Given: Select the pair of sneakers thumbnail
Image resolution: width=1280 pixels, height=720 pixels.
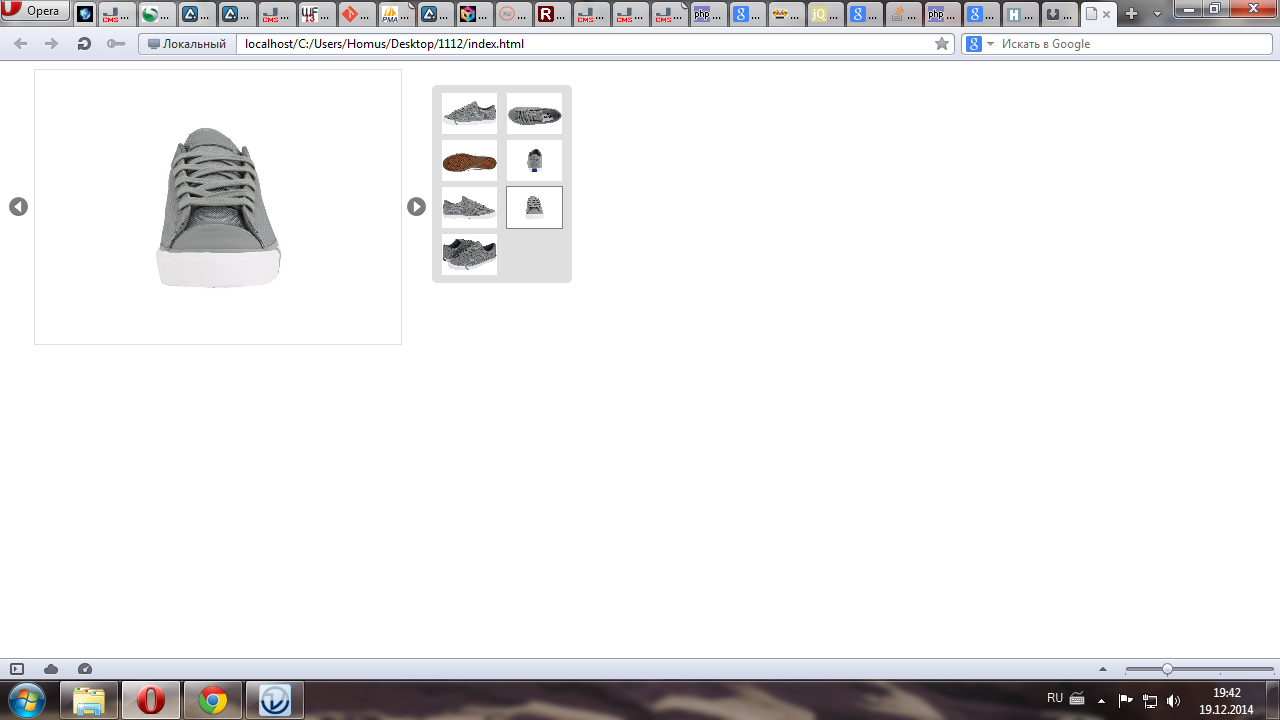Looking at the screenshot, I should (x=470, y=254).
